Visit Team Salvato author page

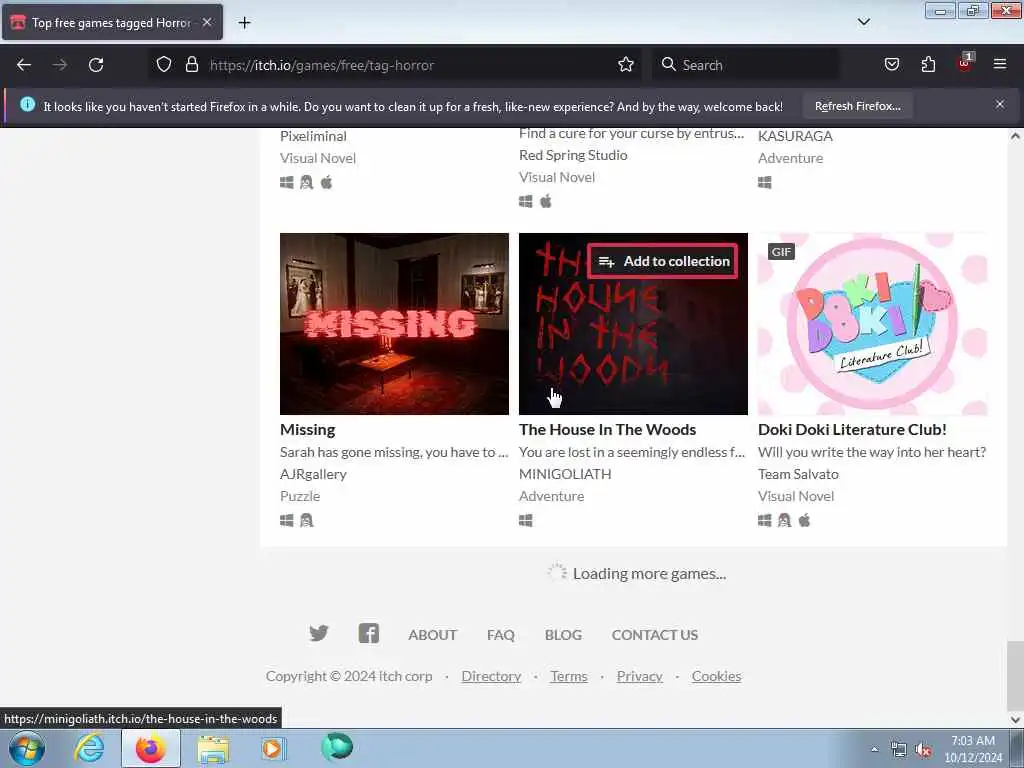pyautogui.click(x=798, y=474)
